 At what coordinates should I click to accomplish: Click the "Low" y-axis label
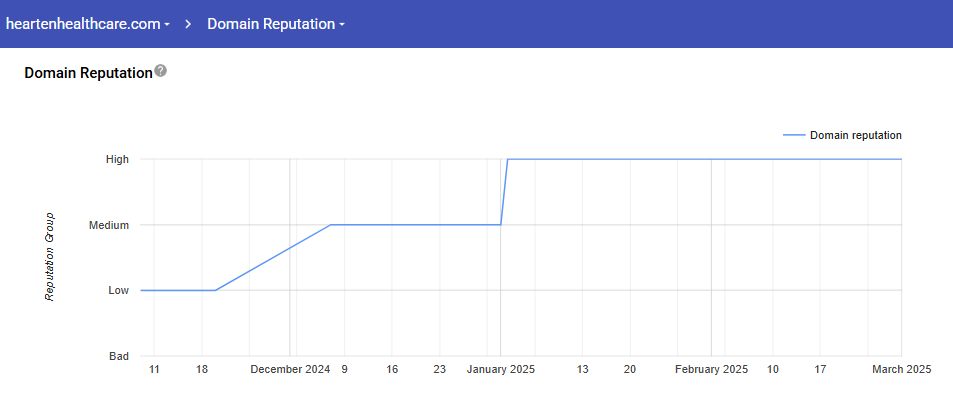point(118,290)
